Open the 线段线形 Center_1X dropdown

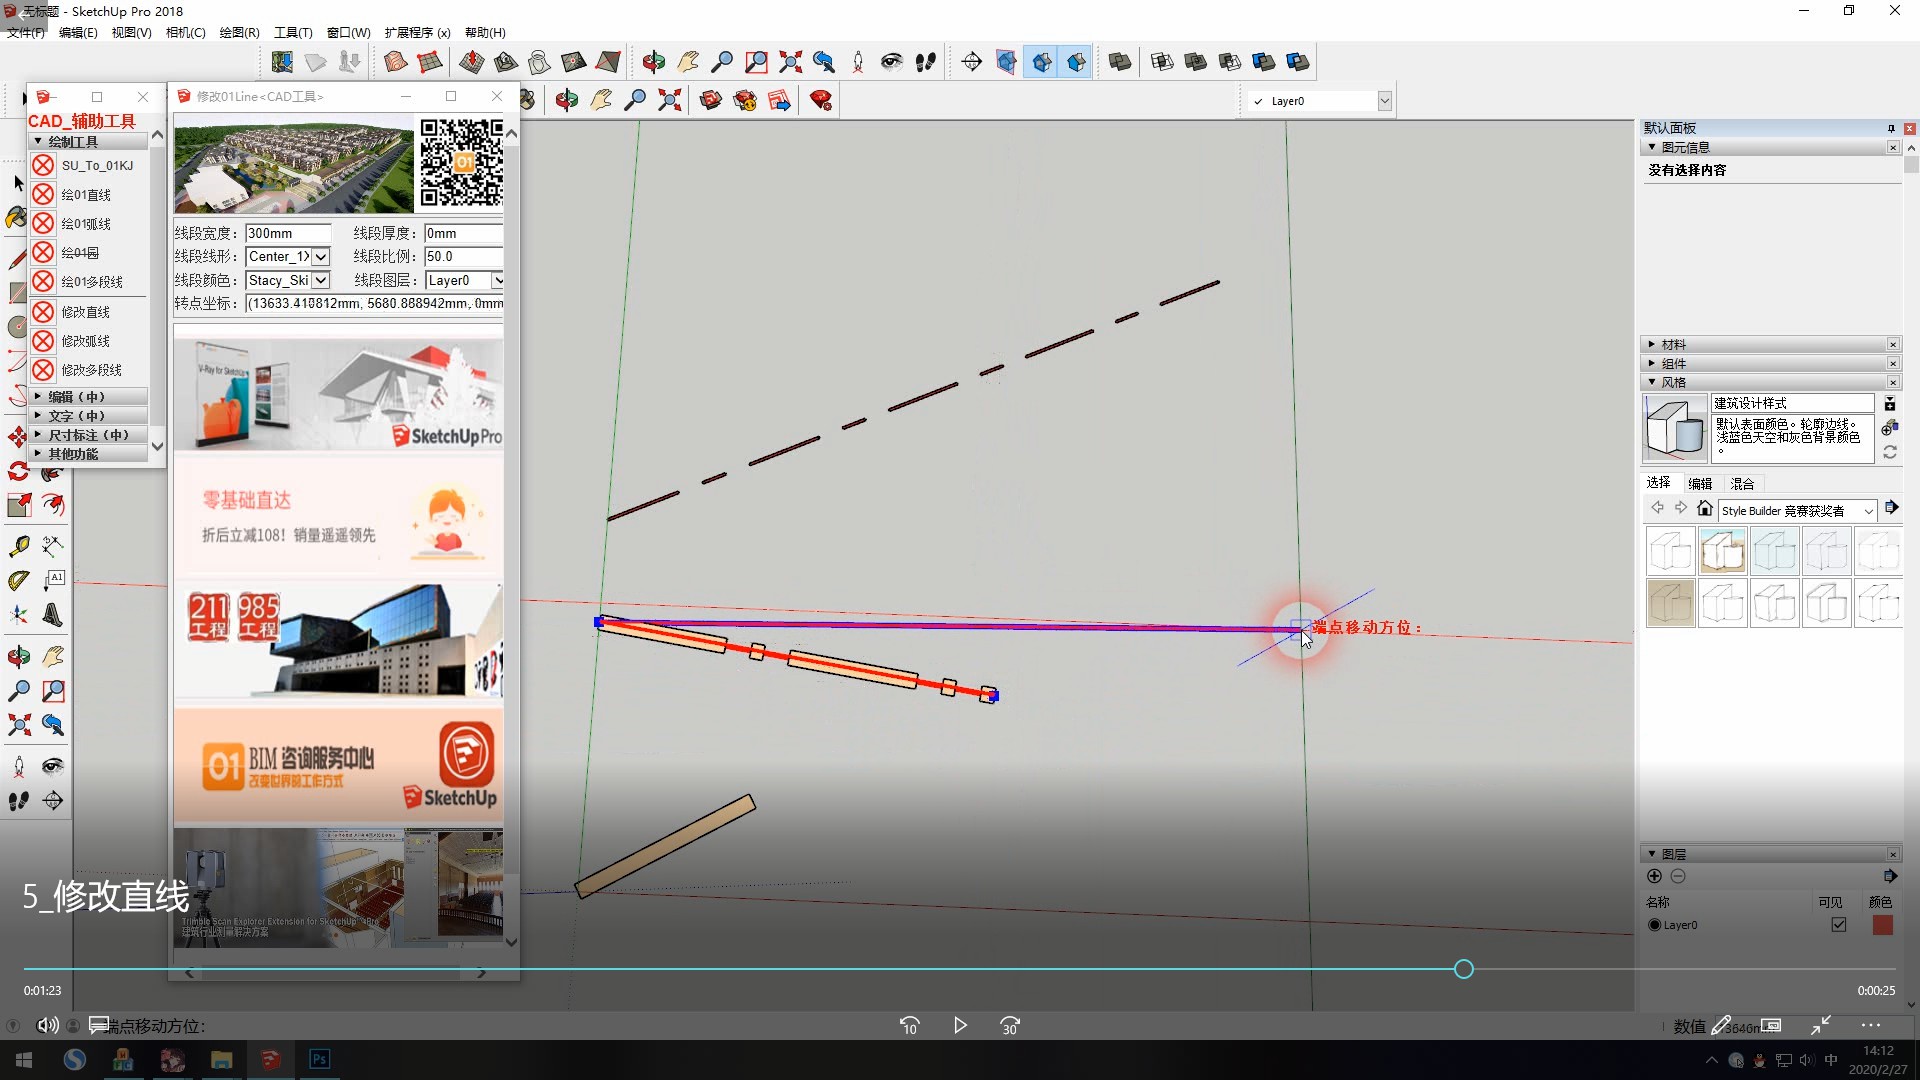point(321,257)
